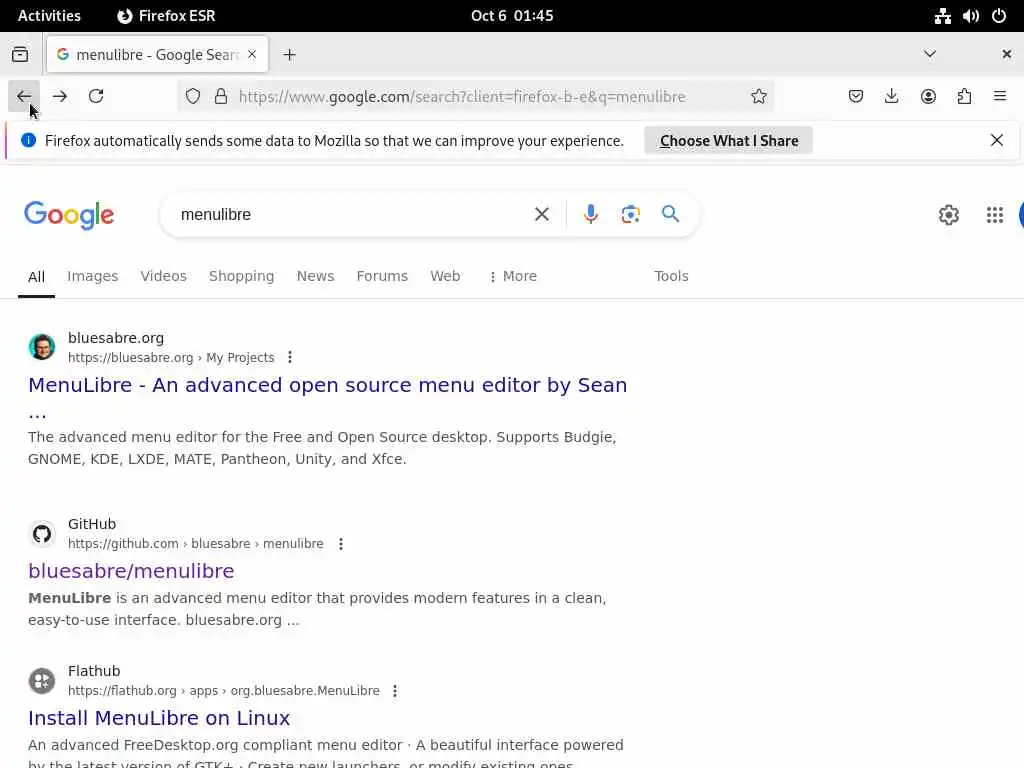Switch to the News tab

(315, 276)
